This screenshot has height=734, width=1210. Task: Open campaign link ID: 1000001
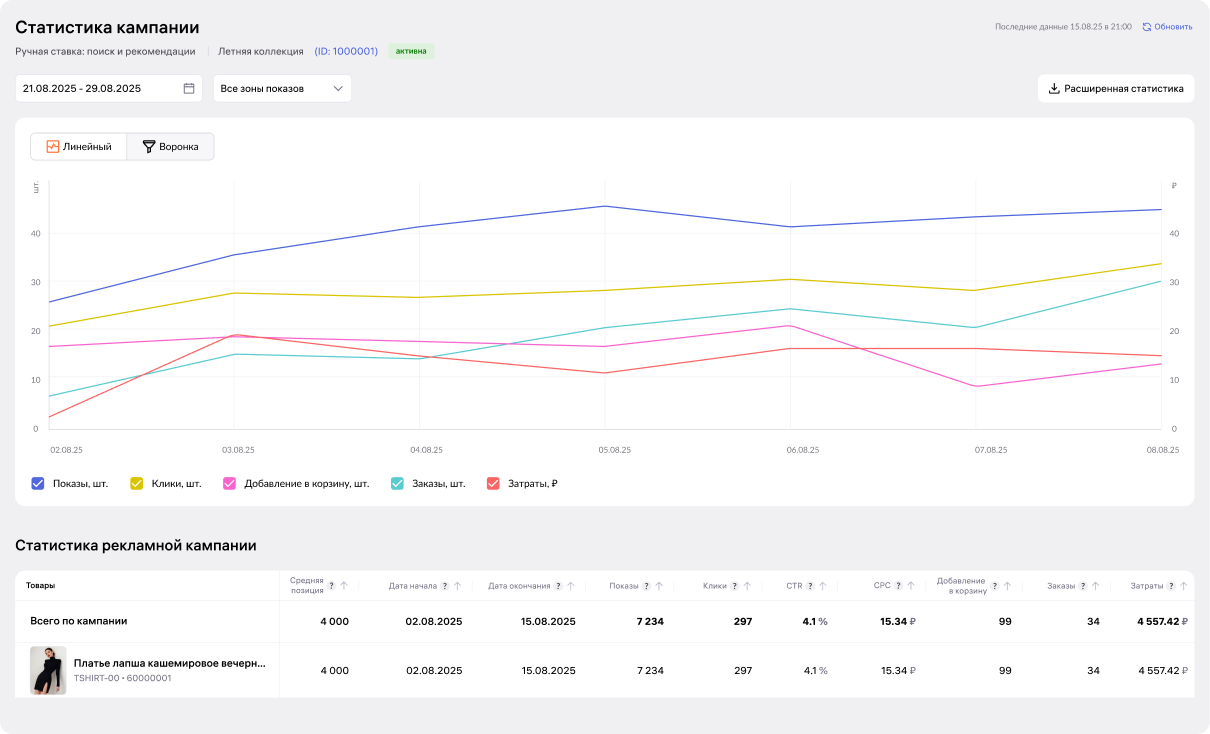click(x=346, y=51)
